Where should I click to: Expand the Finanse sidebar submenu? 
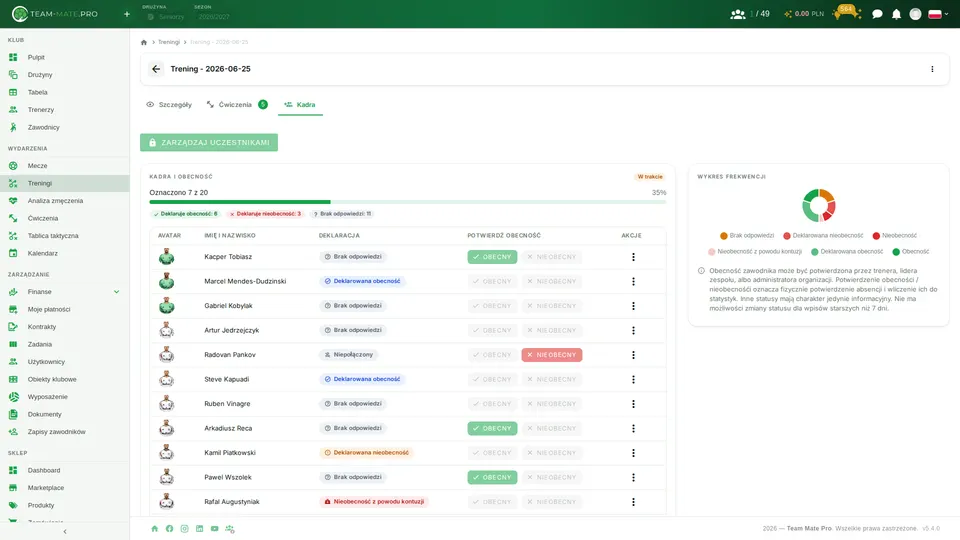[116, 292]
